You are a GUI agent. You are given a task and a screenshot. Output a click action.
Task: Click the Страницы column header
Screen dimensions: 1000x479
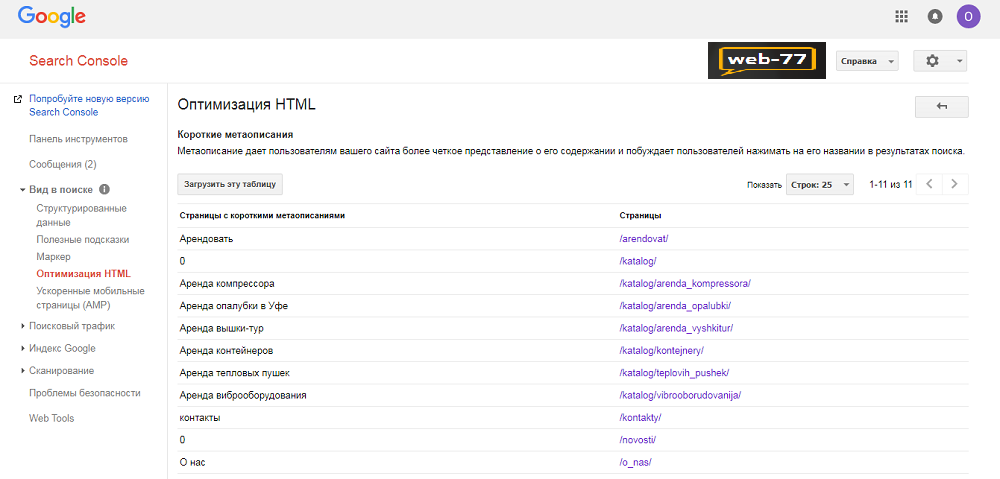point(640,216)
